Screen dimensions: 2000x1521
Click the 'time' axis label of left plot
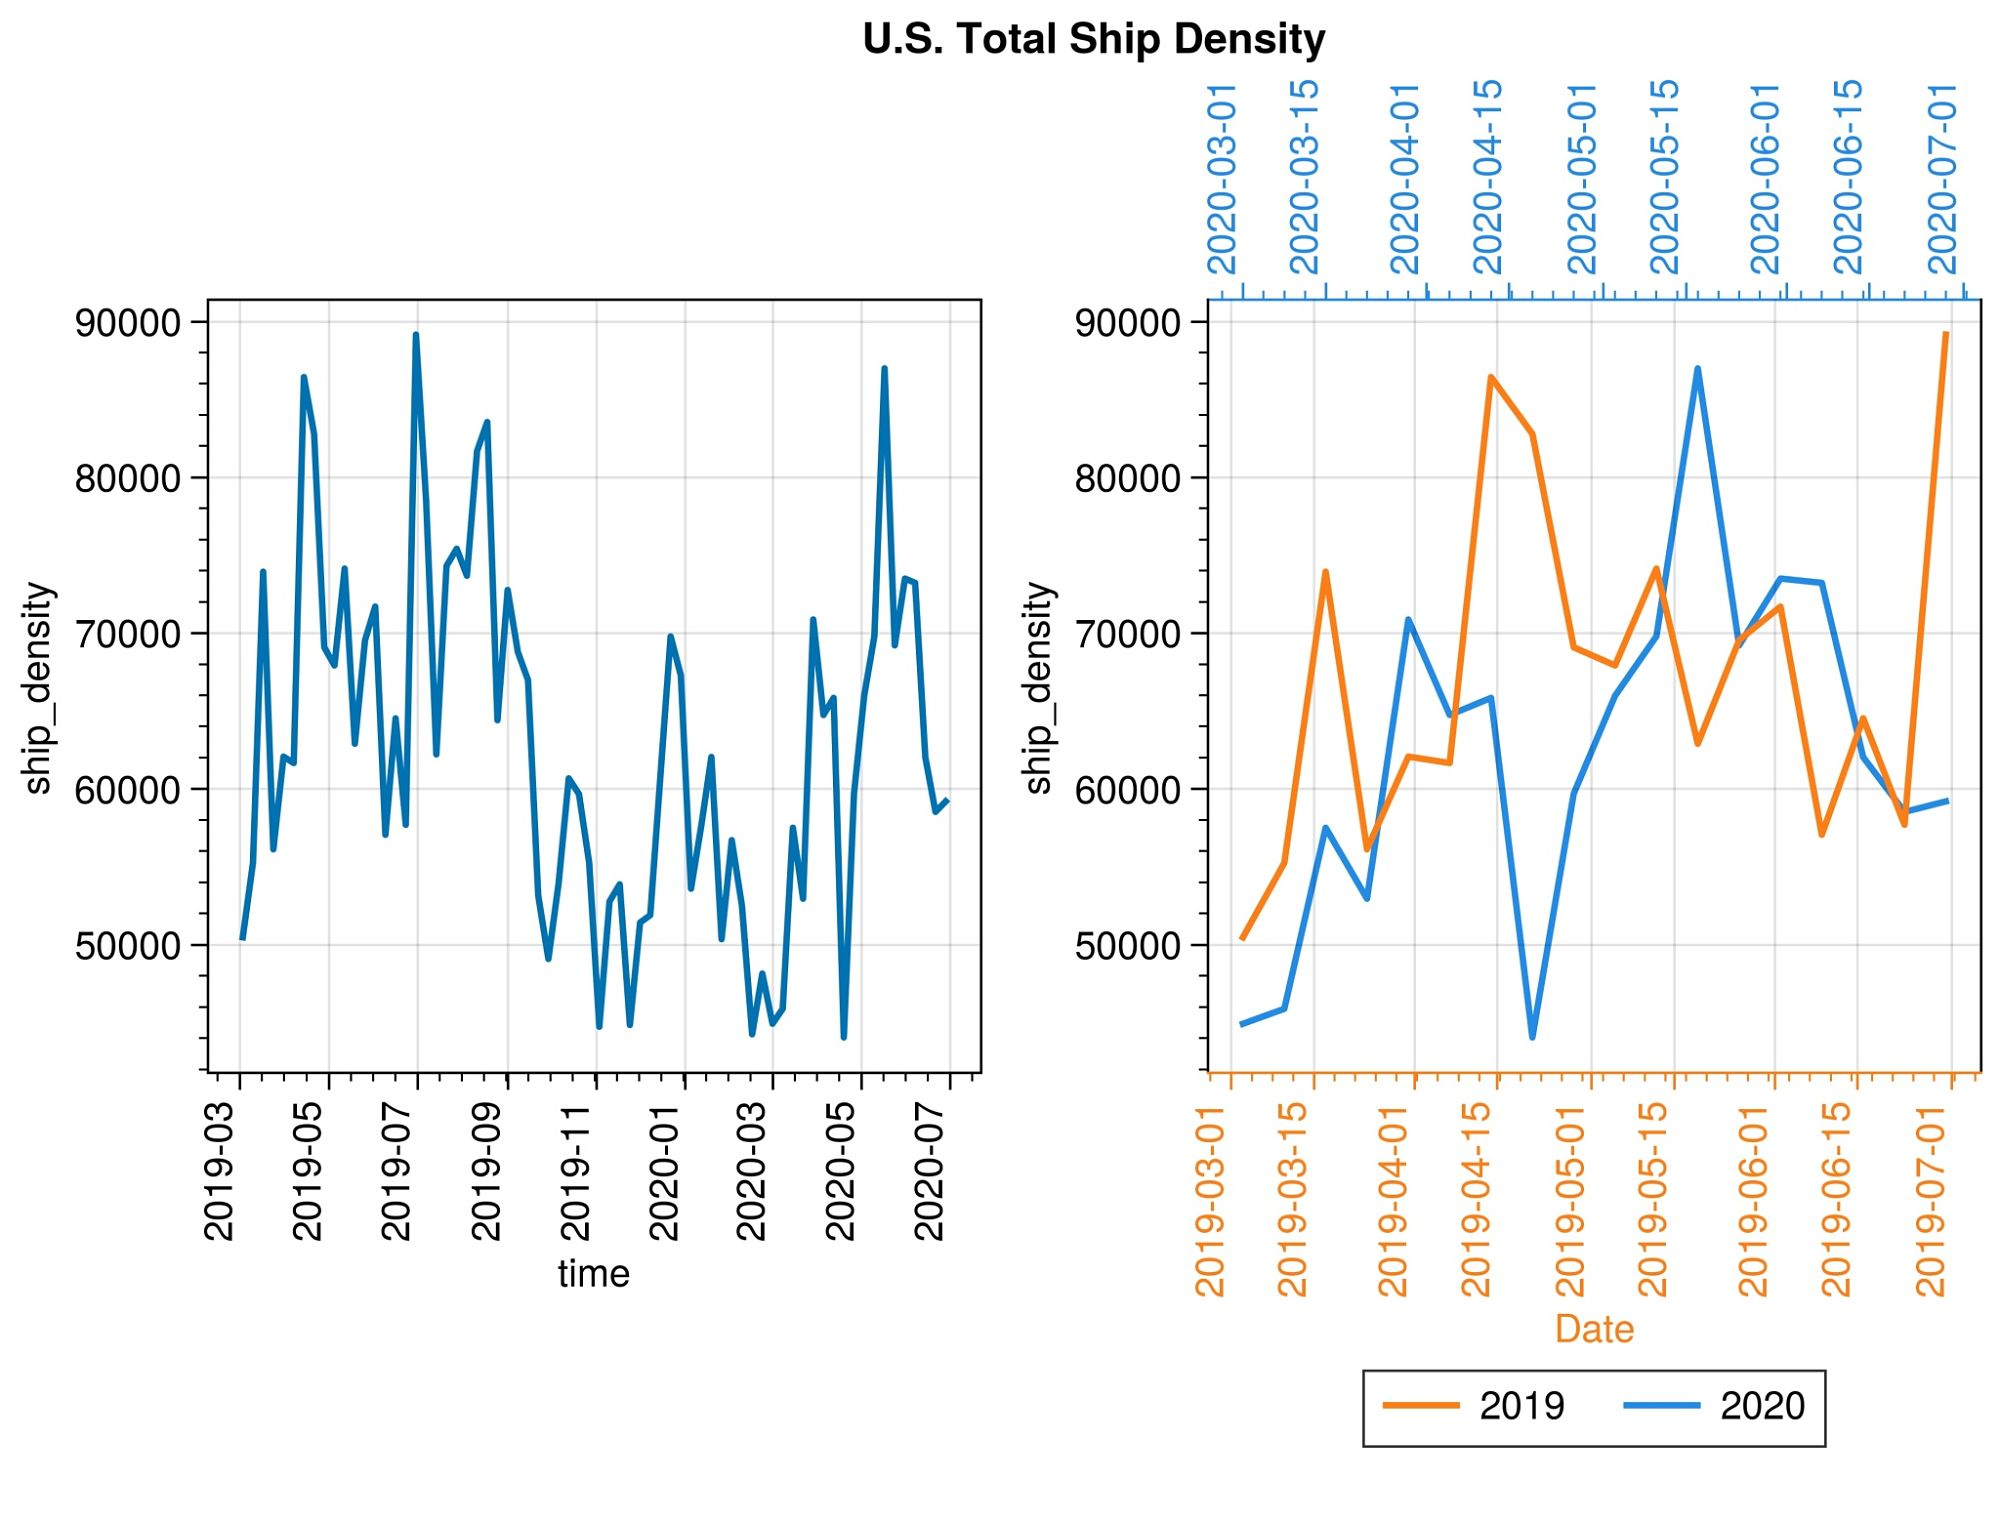click(x=594, y=1274)
